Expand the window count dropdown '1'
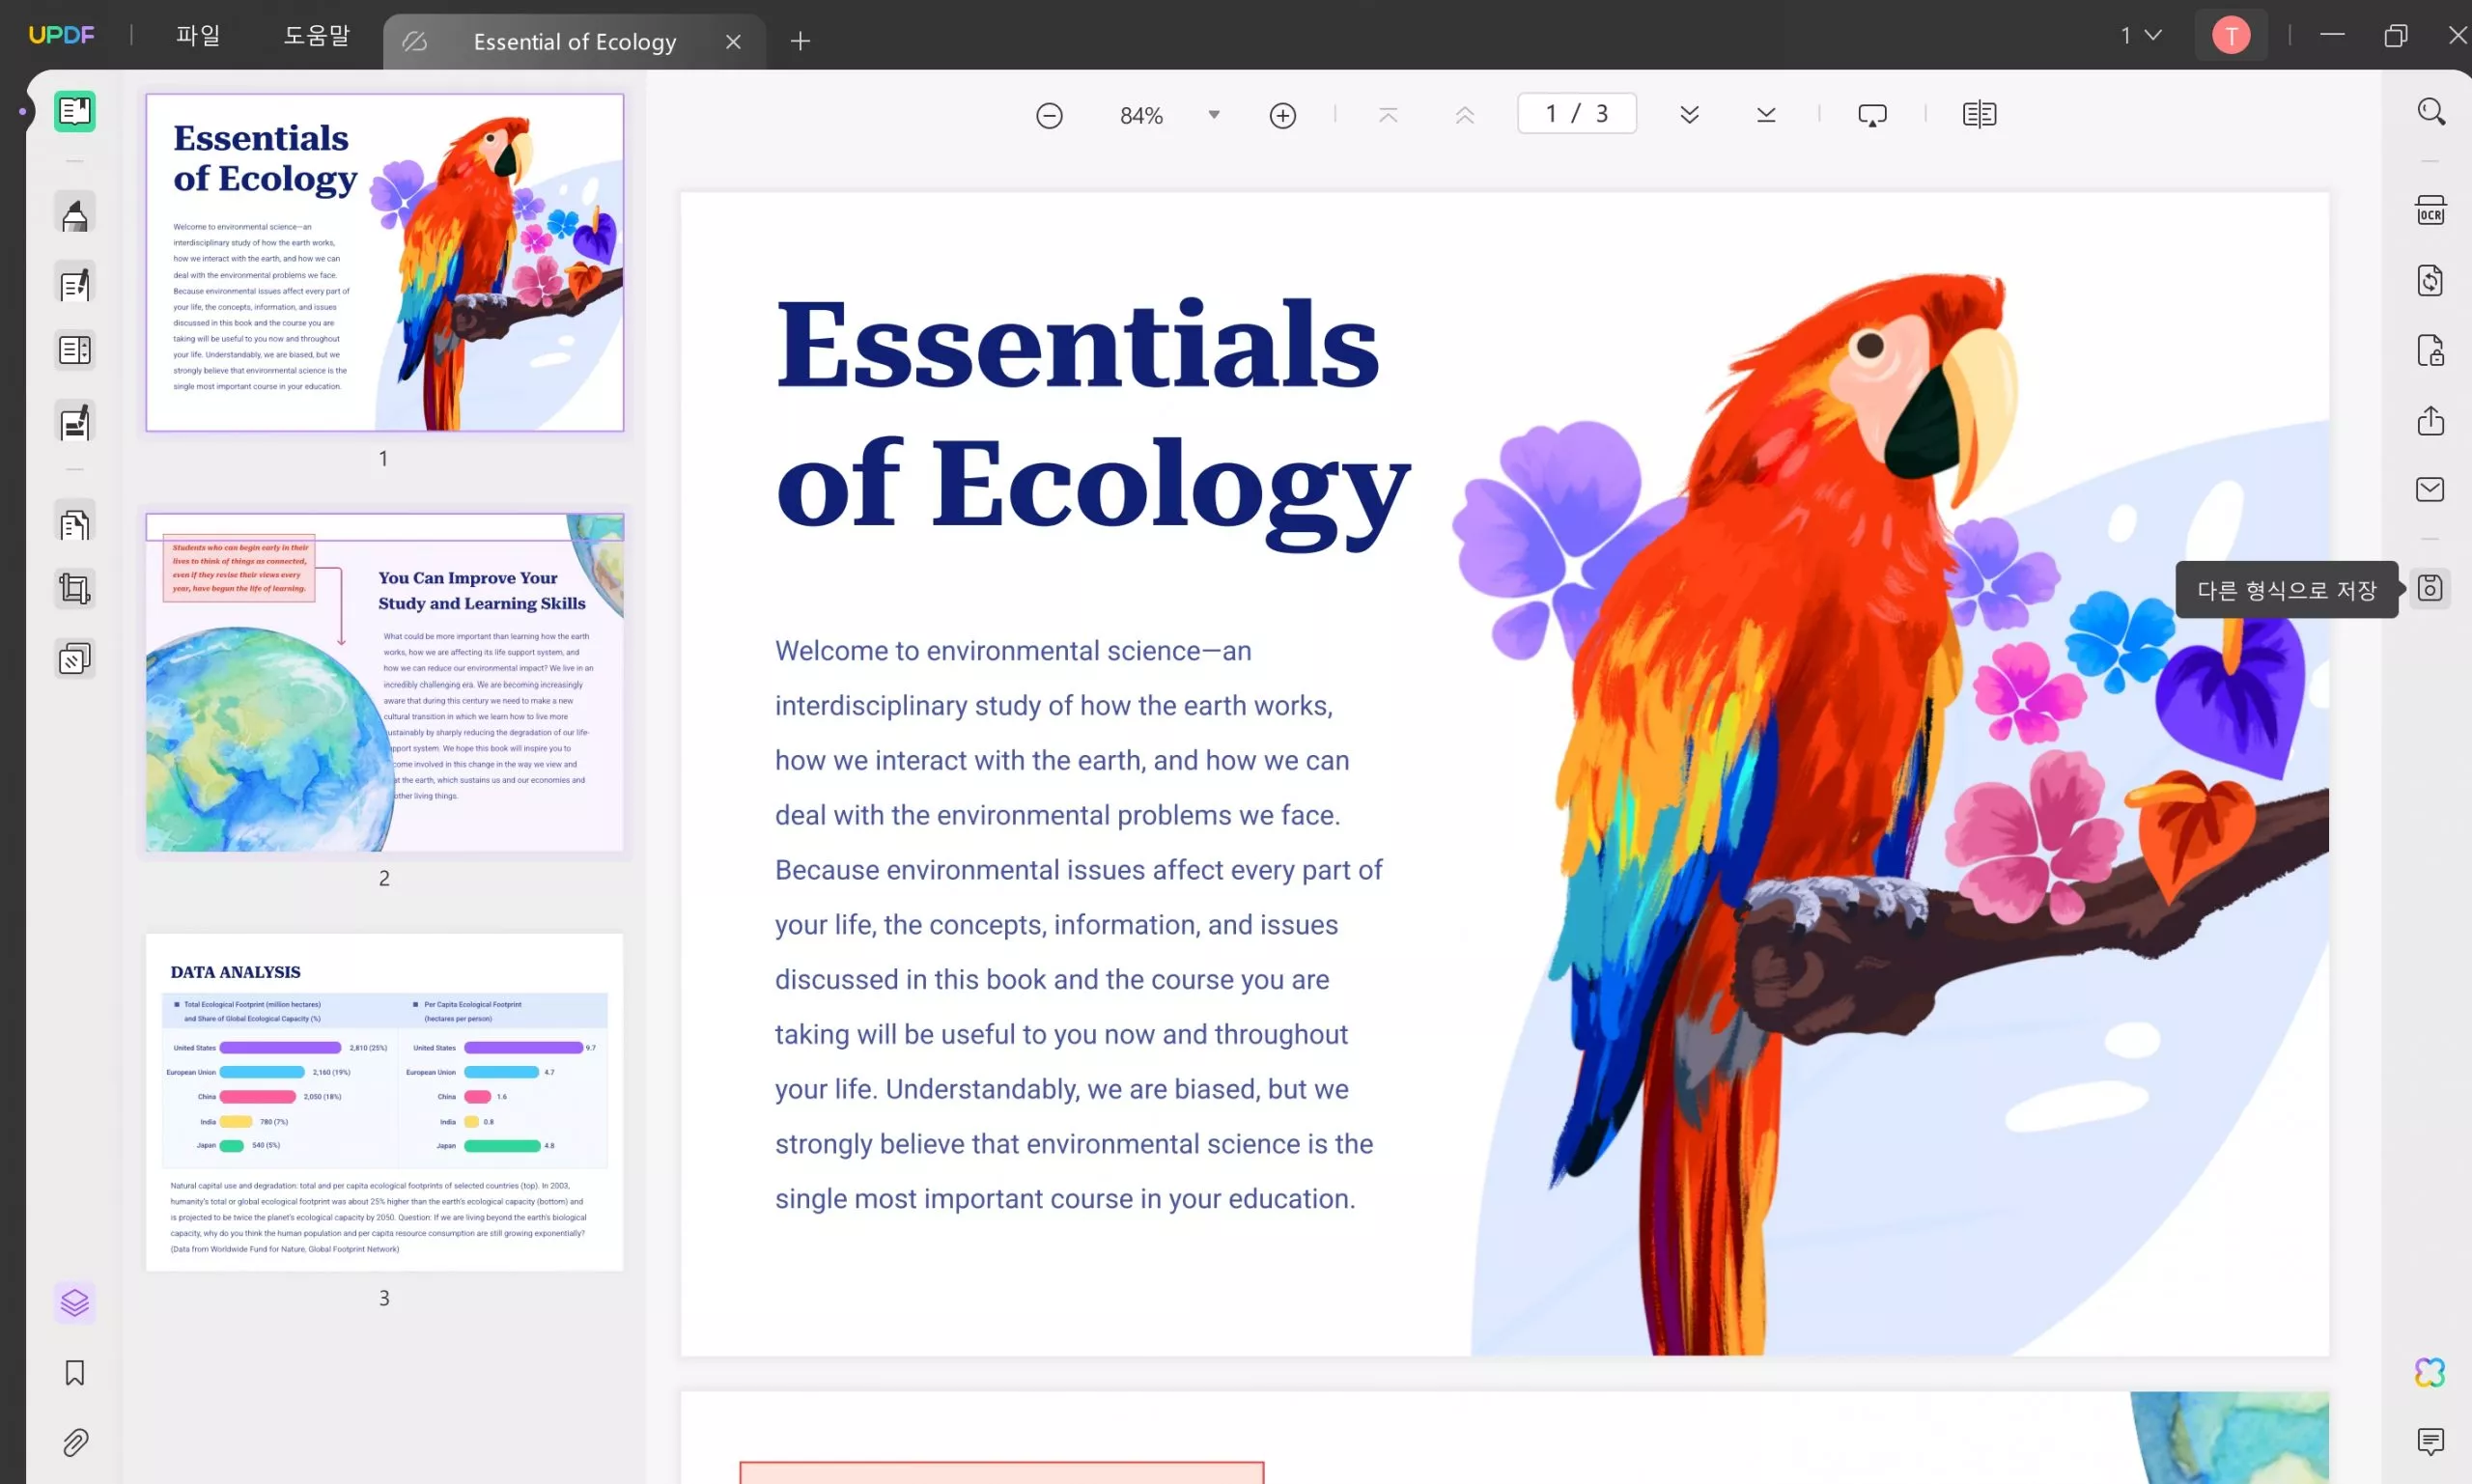The width and height of the screenshot is (2472, 1484). (x=2142, y=35)
